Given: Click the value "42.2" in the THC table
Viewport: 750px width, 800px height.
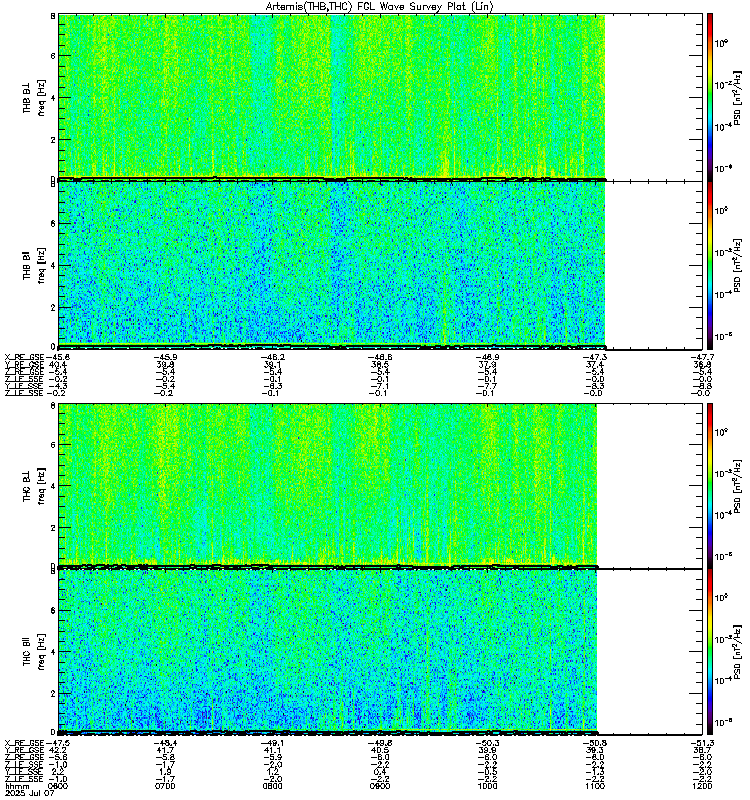Looking at the screenshot, I should (58, 750).
